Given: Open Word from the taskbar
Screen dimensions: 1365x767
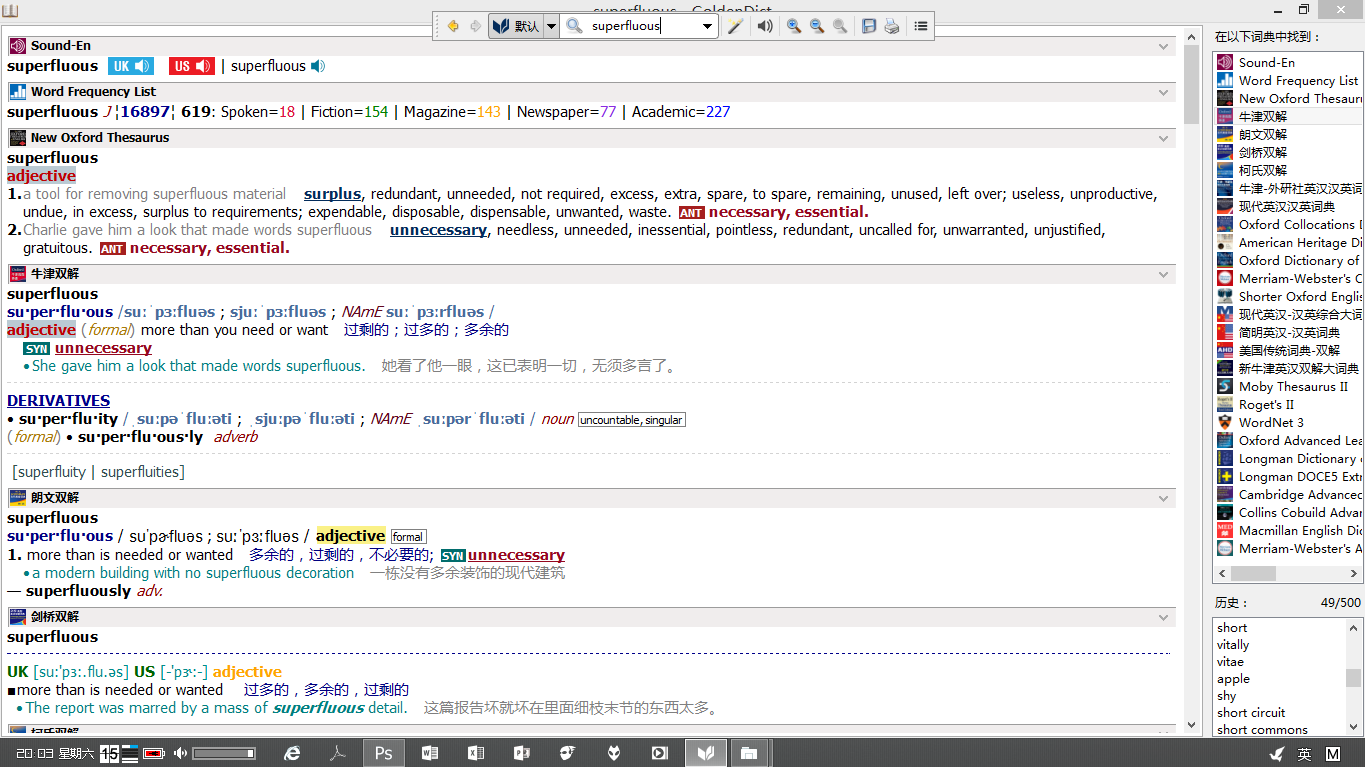Looking at the screenshot, I should tap(430, 753).
